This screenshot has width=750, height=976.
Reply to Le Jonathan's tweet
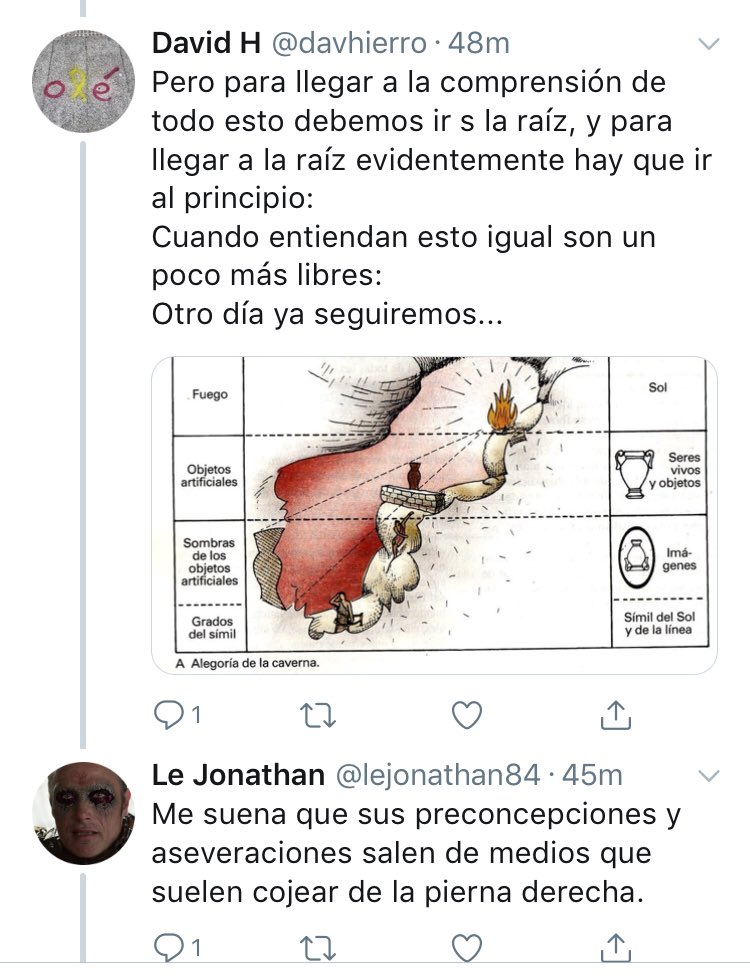pyautogui.click(x=177, y=948)
